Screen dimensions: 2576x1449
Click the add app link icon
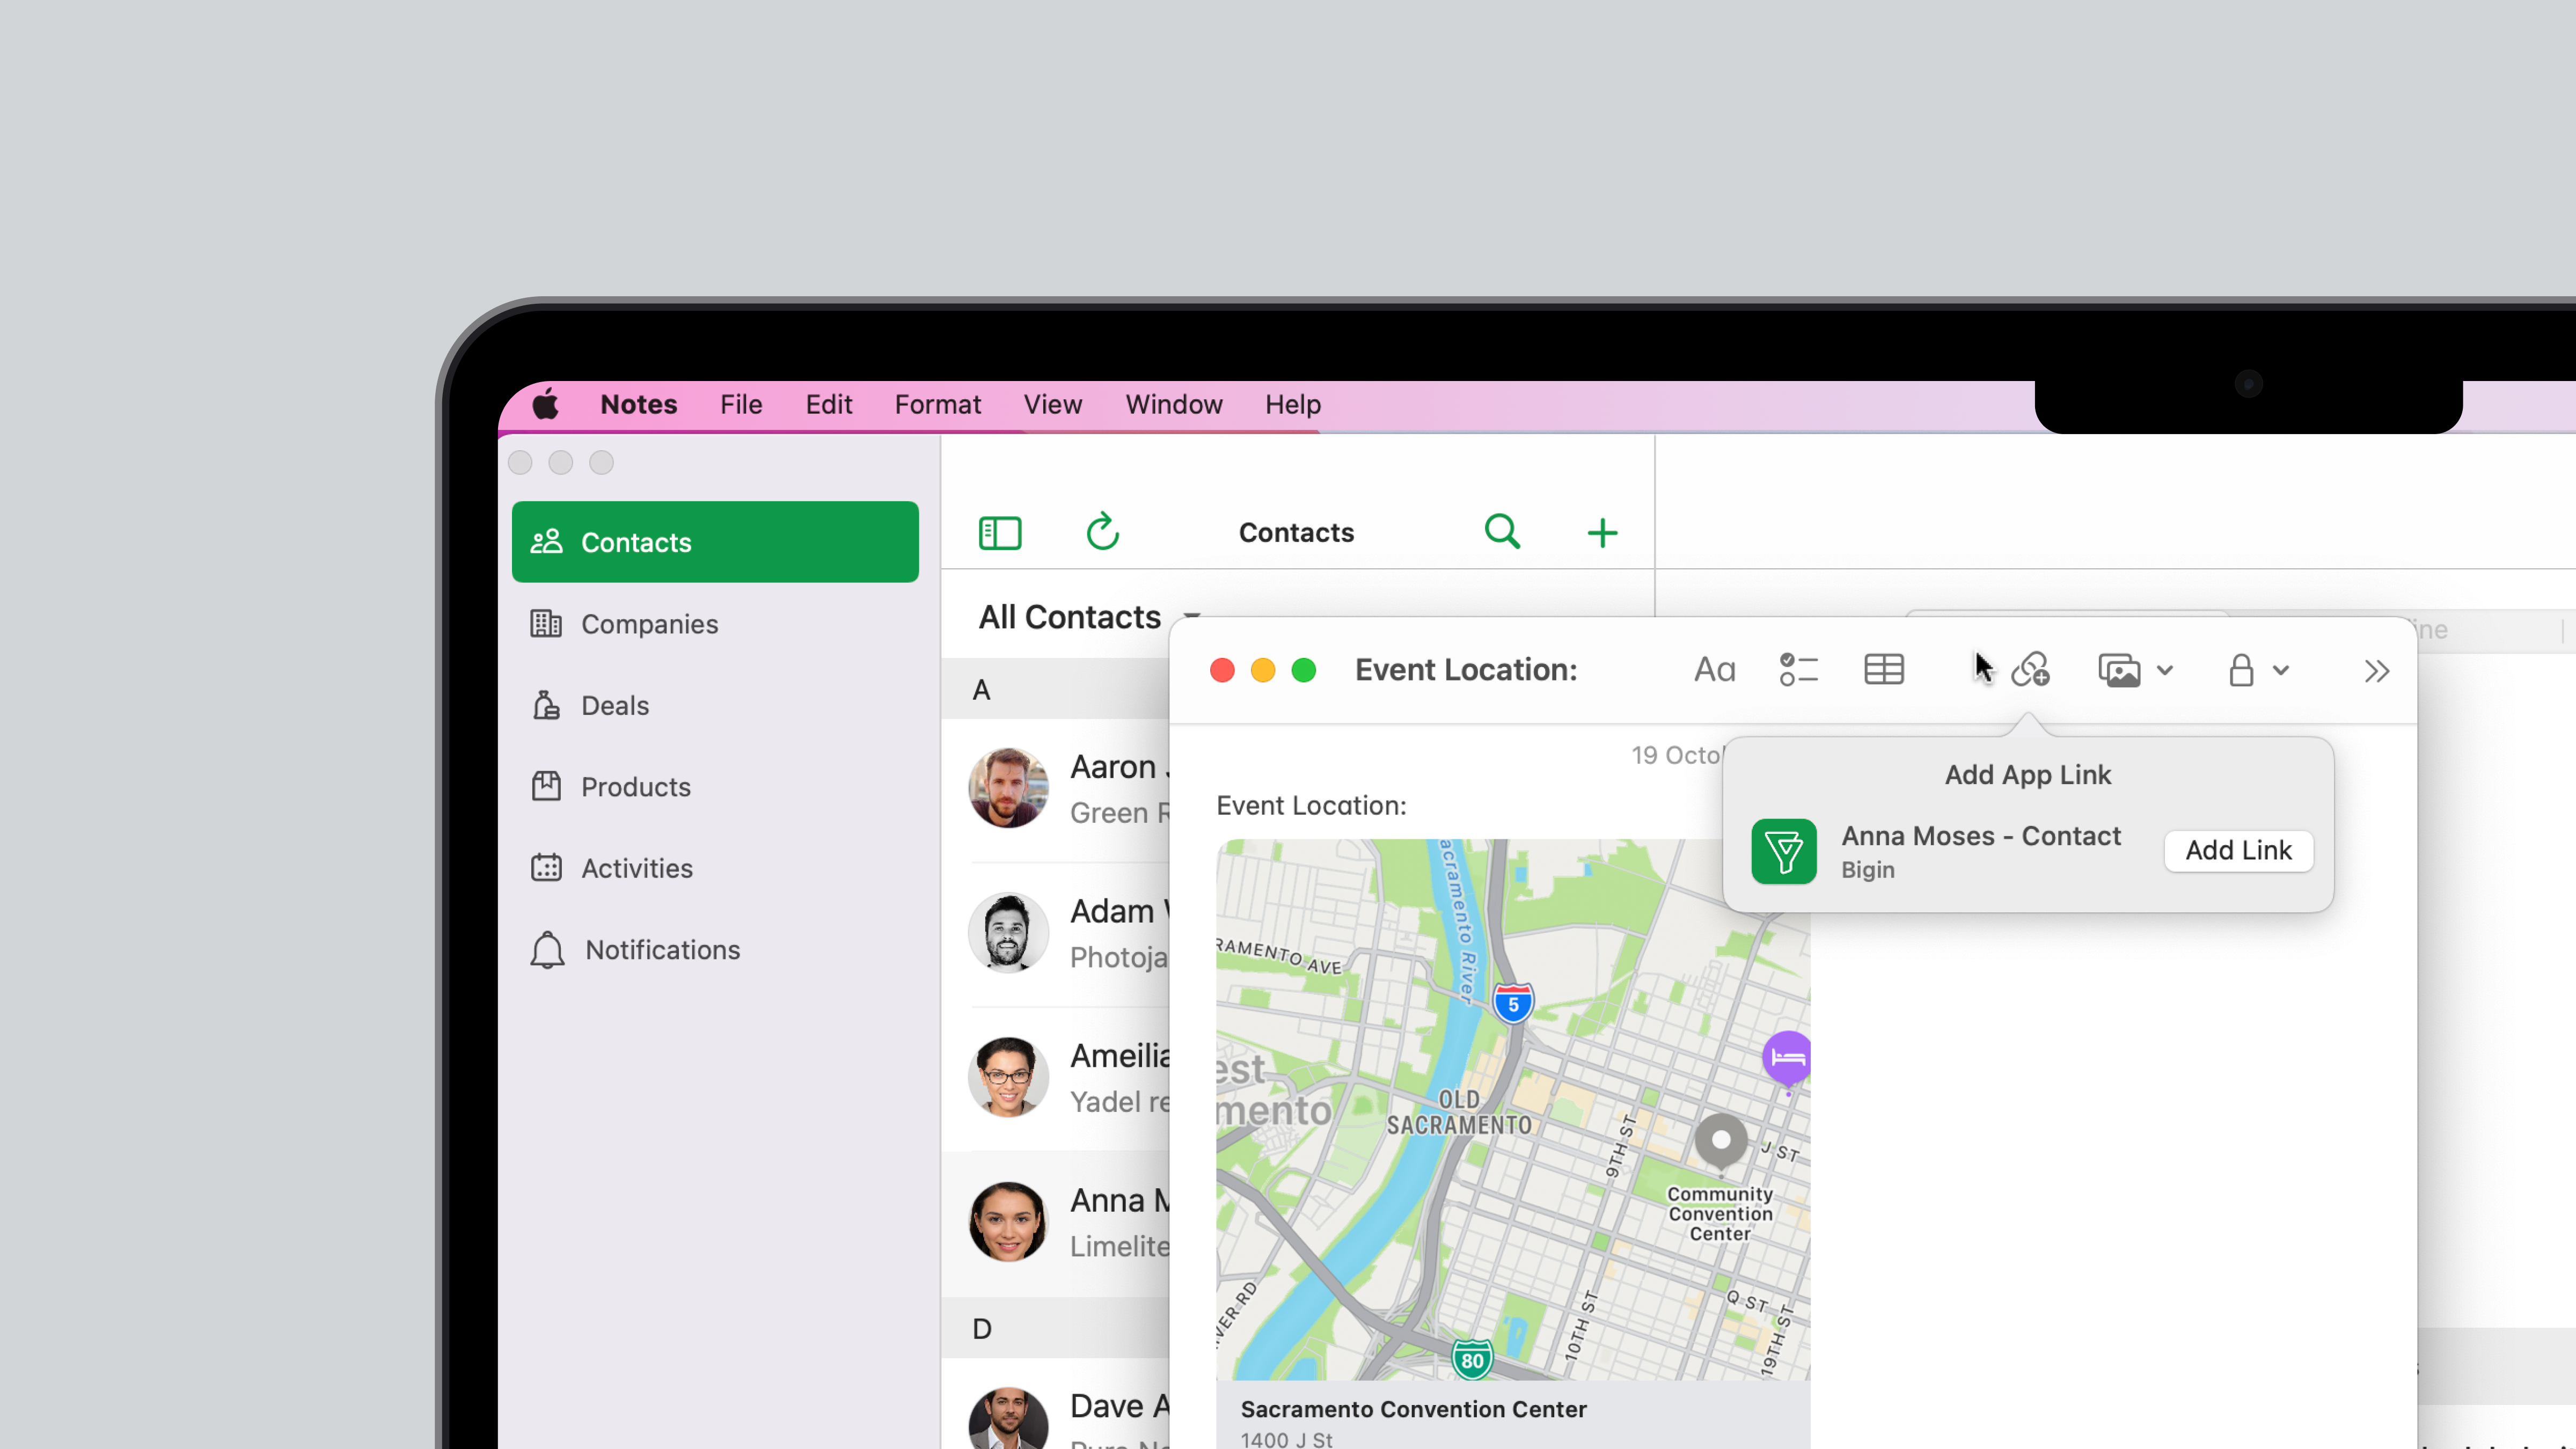pos(2031,670)
